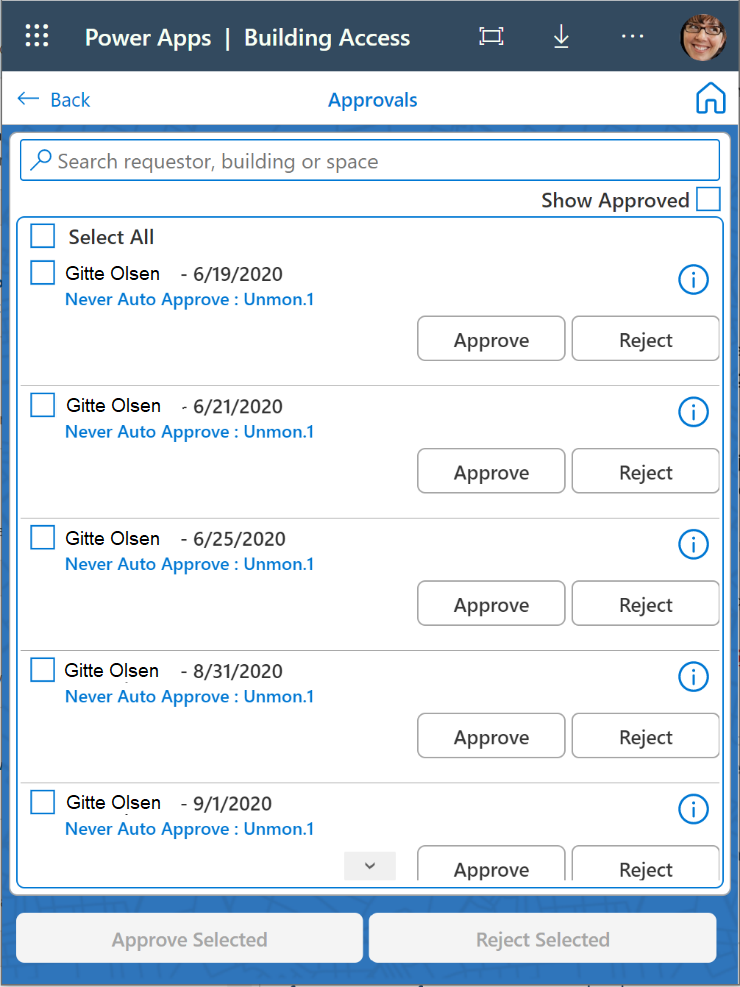Approve the 8/31/2020 request
The image size is (740, 987).
491,735
